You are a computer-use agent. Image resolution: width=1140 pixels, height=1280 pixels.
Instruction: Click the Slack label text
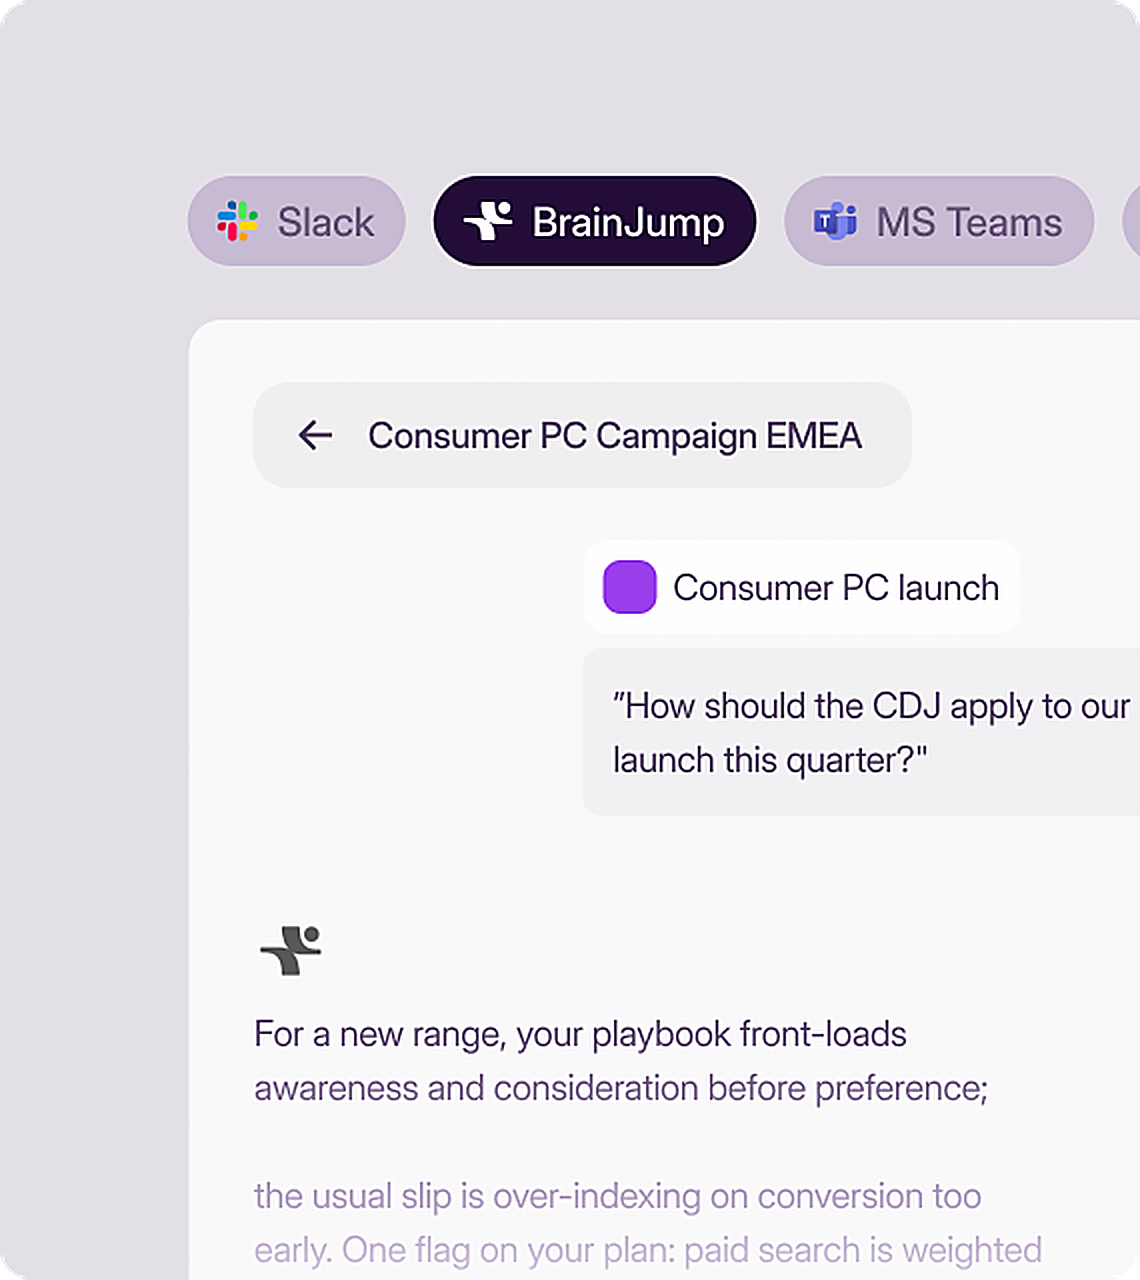click(x=326, y=222)
